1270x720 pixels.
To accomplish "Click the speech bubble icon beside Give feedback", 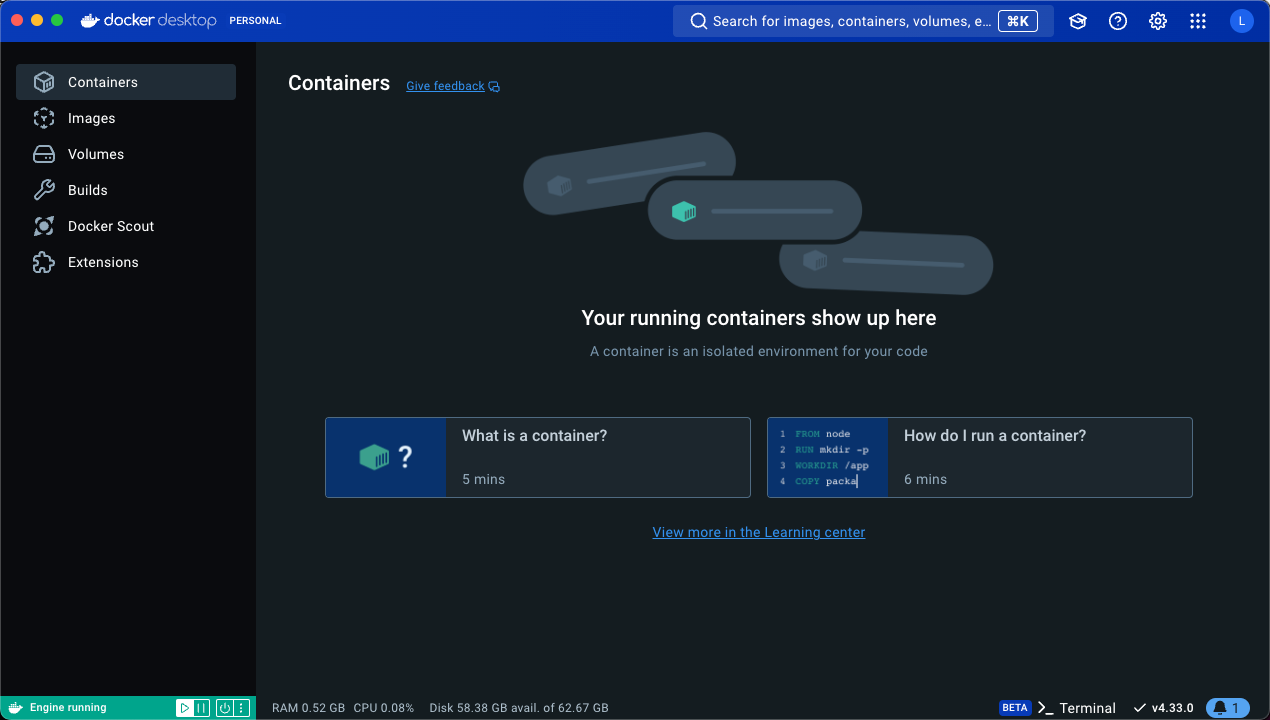I will (x=494, y=87).
